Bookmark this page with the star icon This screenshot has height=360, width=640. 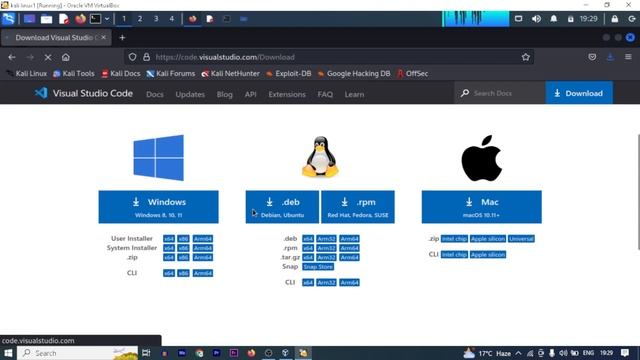point(526,57)
